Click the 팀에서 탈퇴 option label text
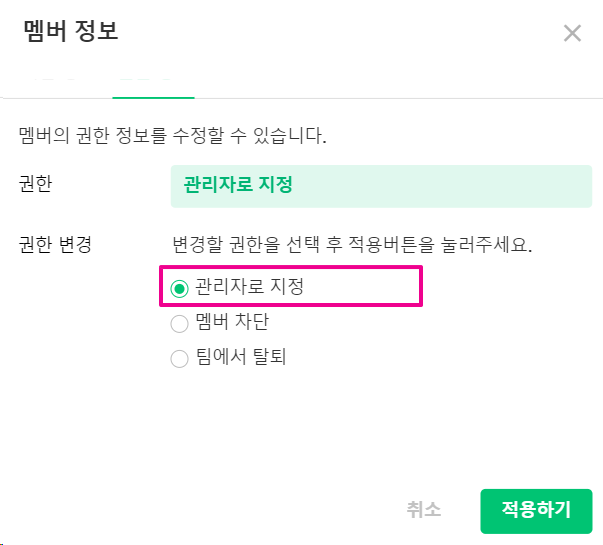This screenshot has height=545, width=603. pos(240,357)
